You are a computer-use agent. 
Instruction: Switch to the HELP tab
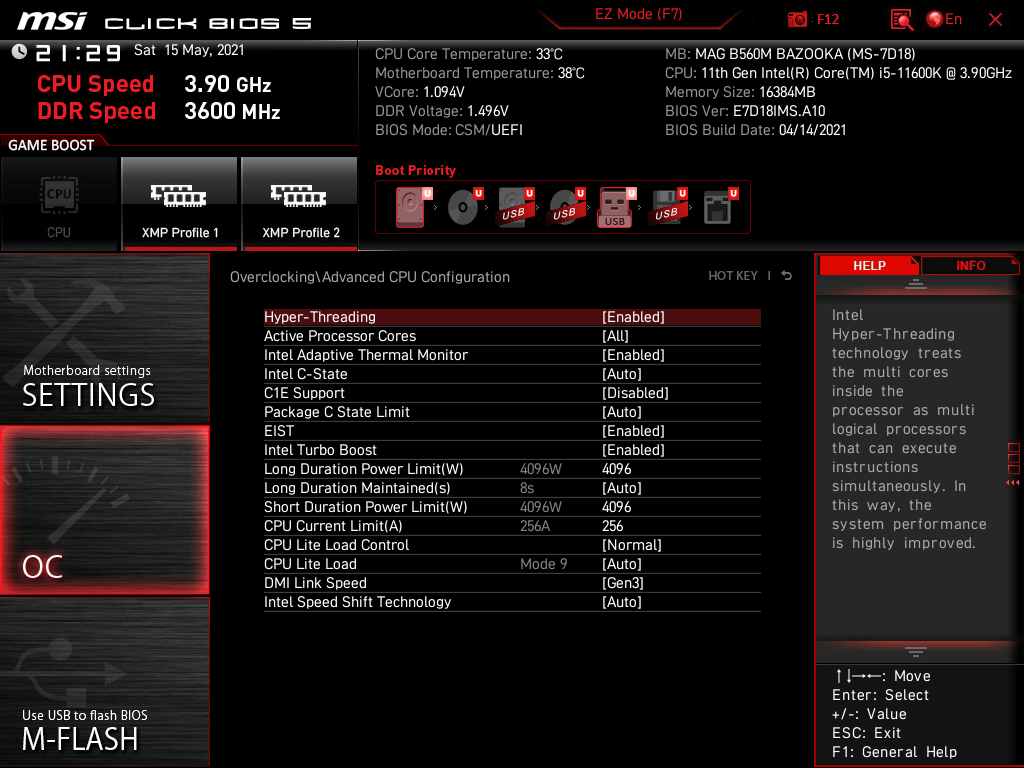coord(869,266)
